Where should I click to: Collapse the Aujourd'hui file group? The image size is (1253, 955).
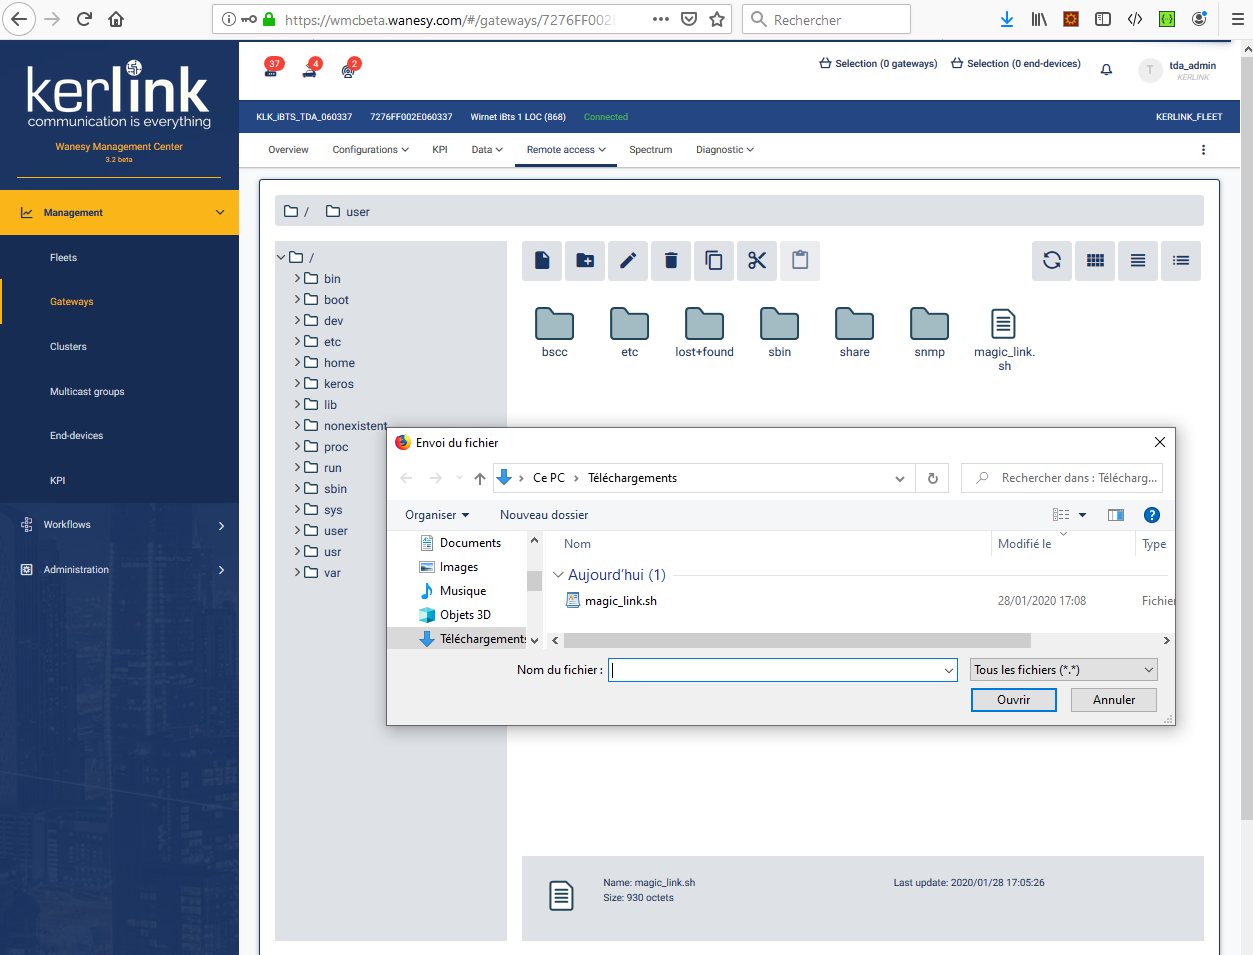click(558, 575)
